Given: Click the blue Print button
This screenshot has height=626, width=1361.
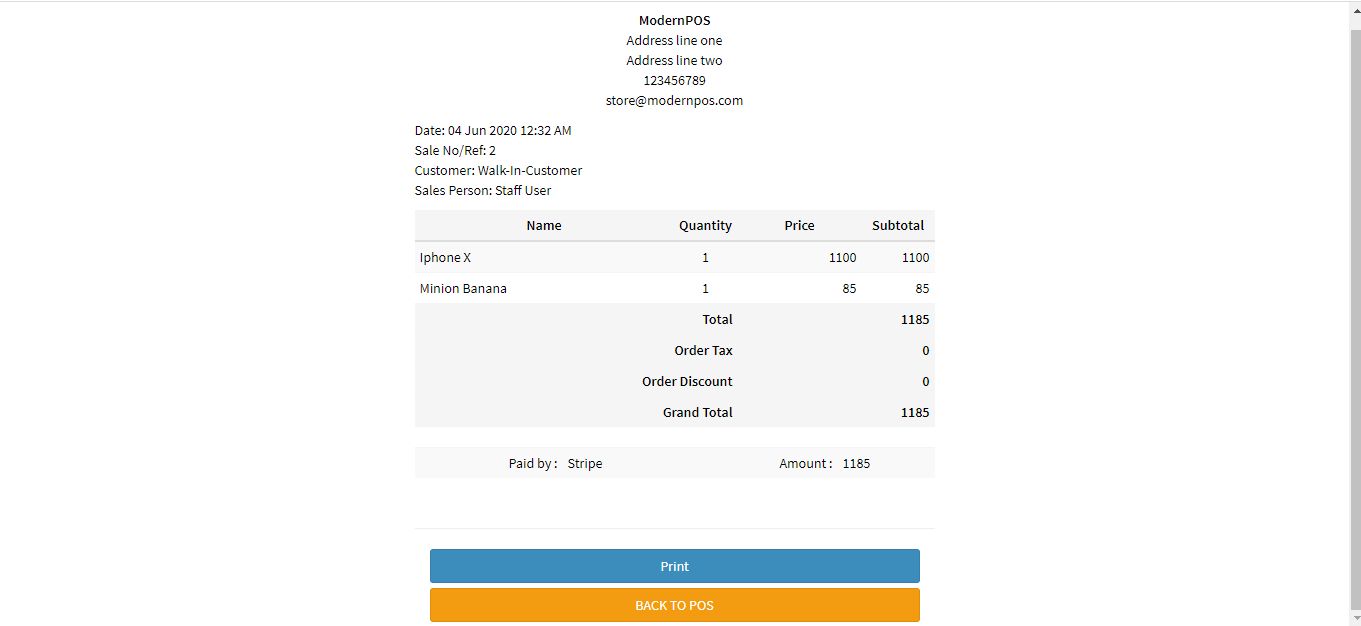Looking at the screenshot, I should pos(674,566).
